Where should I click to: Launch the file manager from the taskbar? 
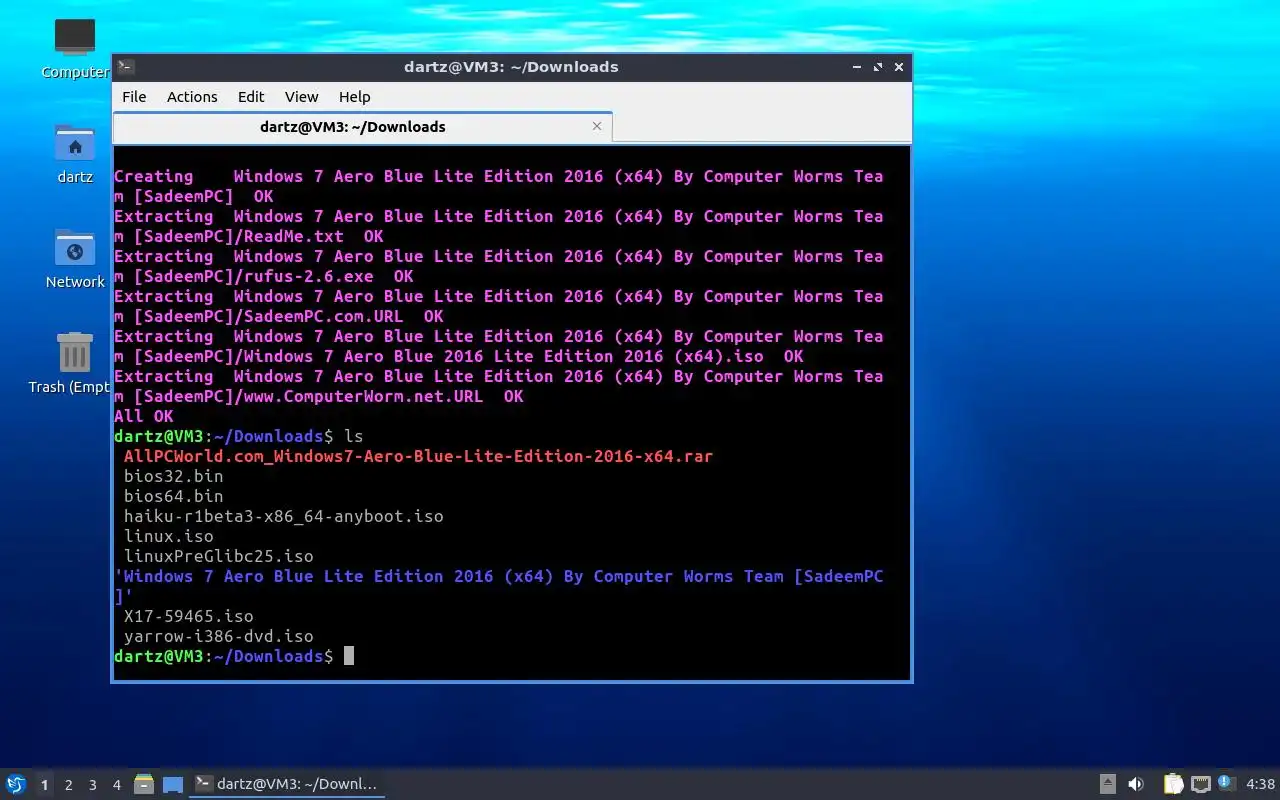coord(144,784)
